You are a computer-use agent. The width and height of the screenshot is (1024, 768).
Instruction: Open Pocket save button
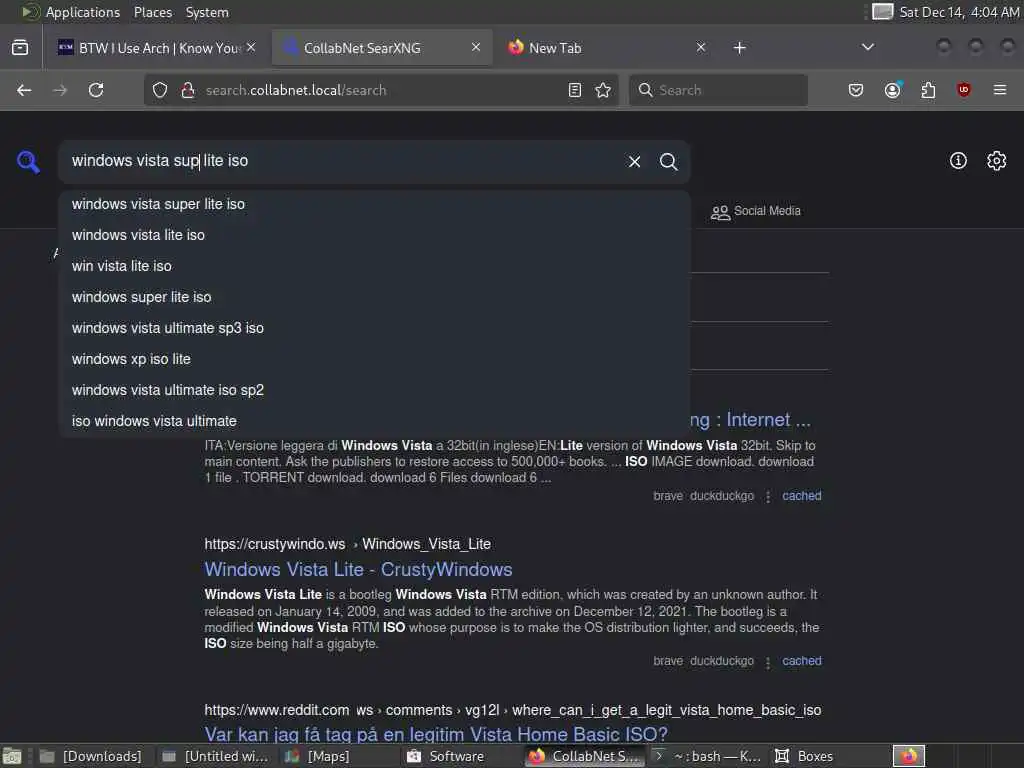click(x=856, y=90)
